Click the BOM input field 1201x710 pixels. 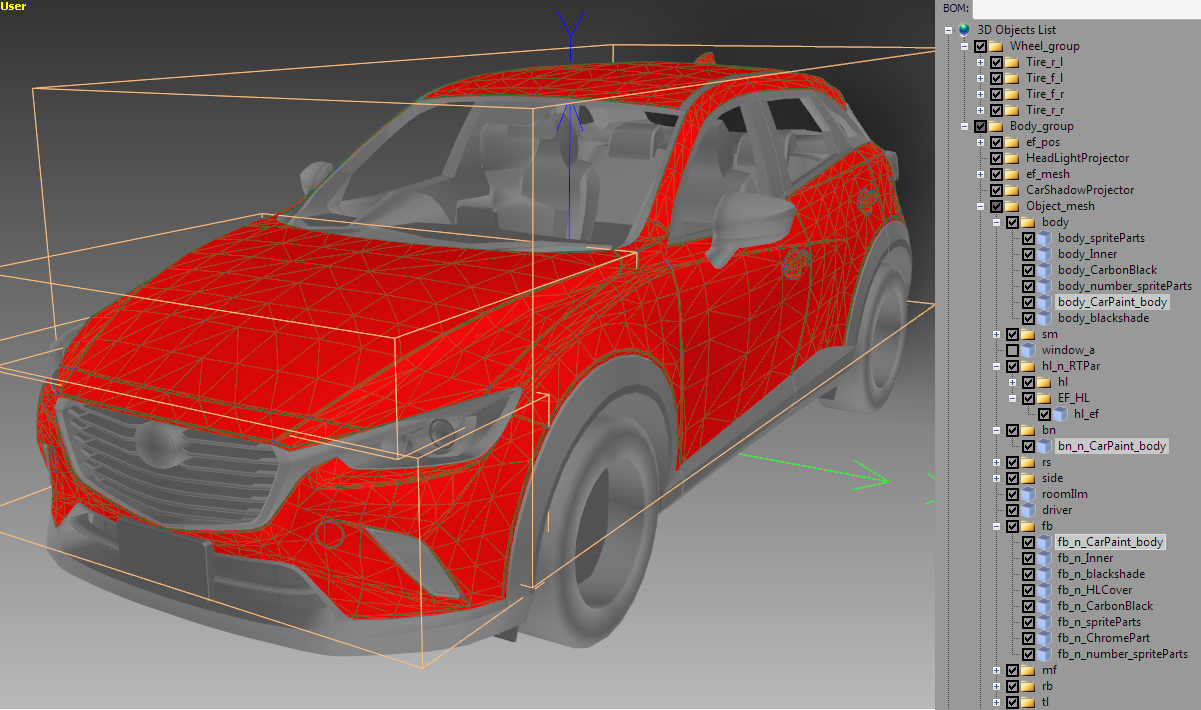1087,8
